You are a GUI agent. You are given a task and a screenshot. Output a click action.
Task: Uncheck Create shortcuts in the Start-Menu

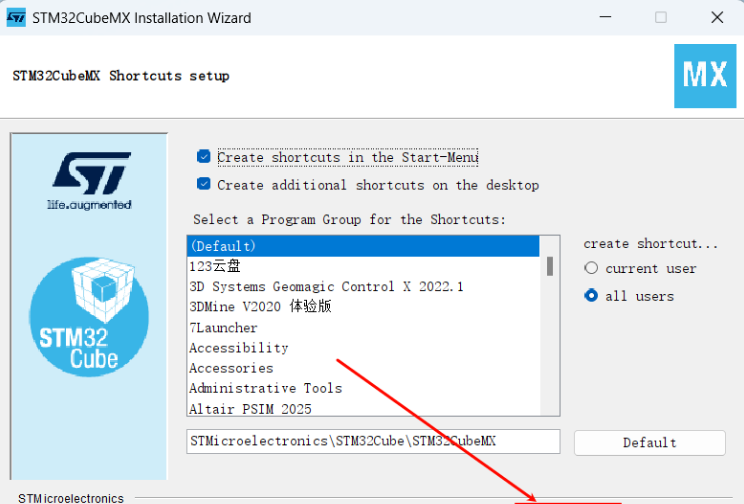(204, 156)
